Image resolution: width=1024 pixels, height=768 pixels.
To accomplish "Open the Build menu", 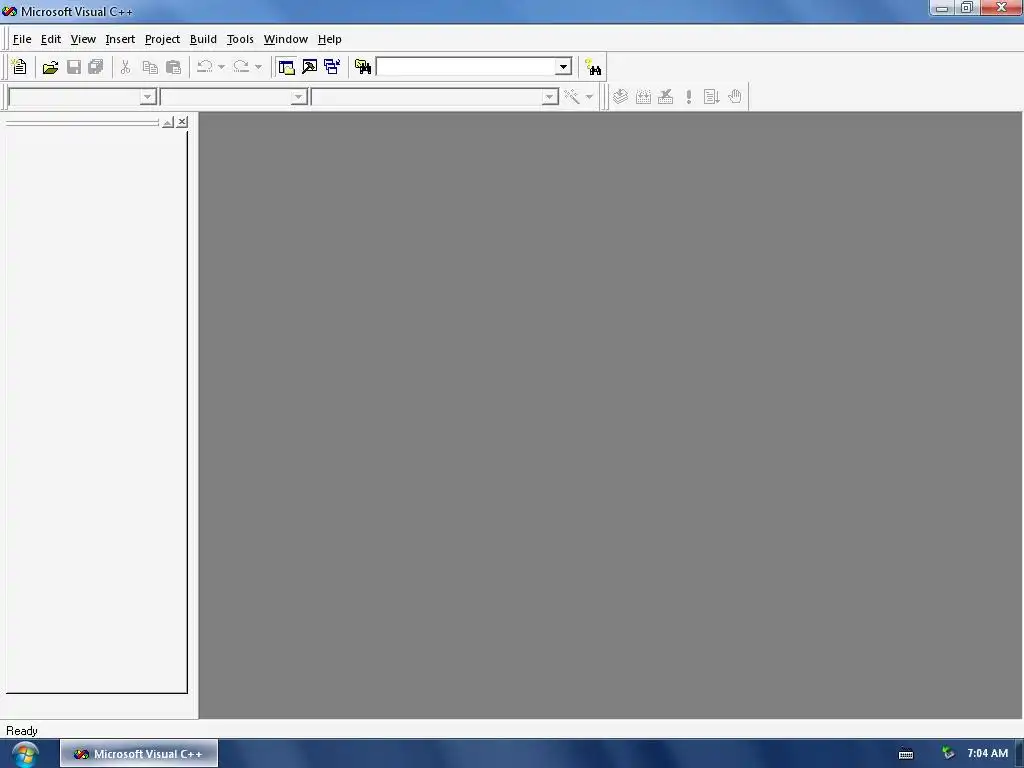I will [203, 39].
